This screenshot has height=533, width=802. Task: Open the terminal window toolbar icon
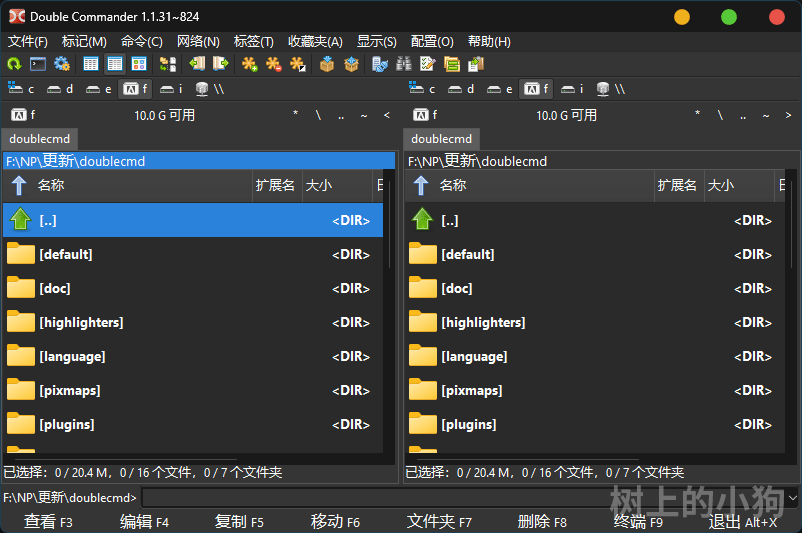tap(38, 64)
